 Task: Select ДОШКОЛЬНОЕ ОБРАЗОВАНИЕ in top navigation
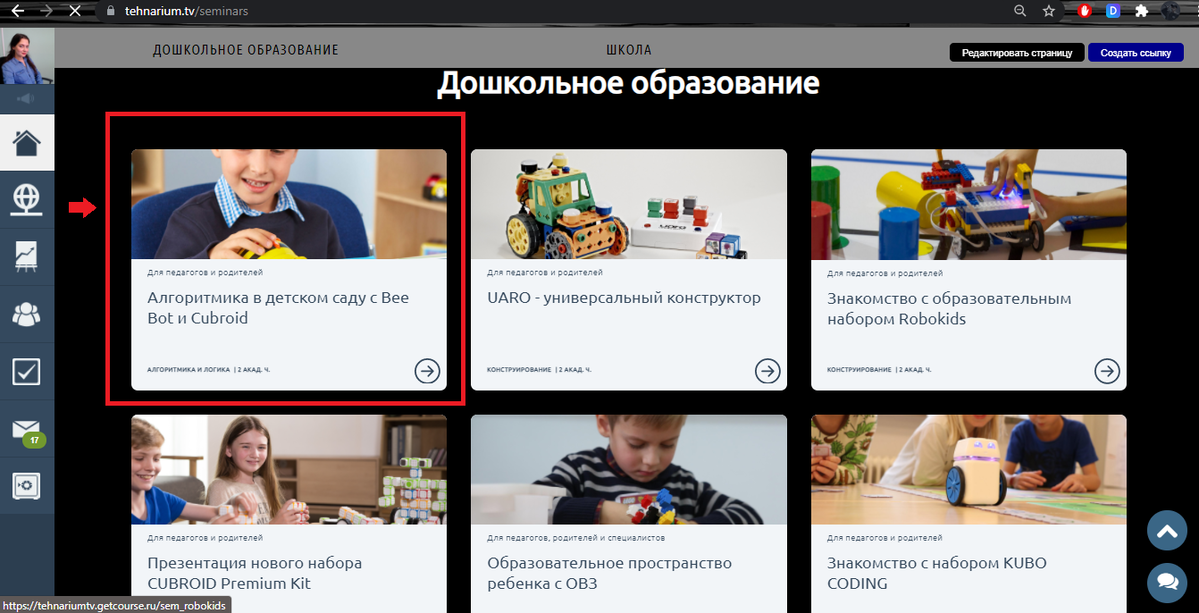(x=245, y=50)
